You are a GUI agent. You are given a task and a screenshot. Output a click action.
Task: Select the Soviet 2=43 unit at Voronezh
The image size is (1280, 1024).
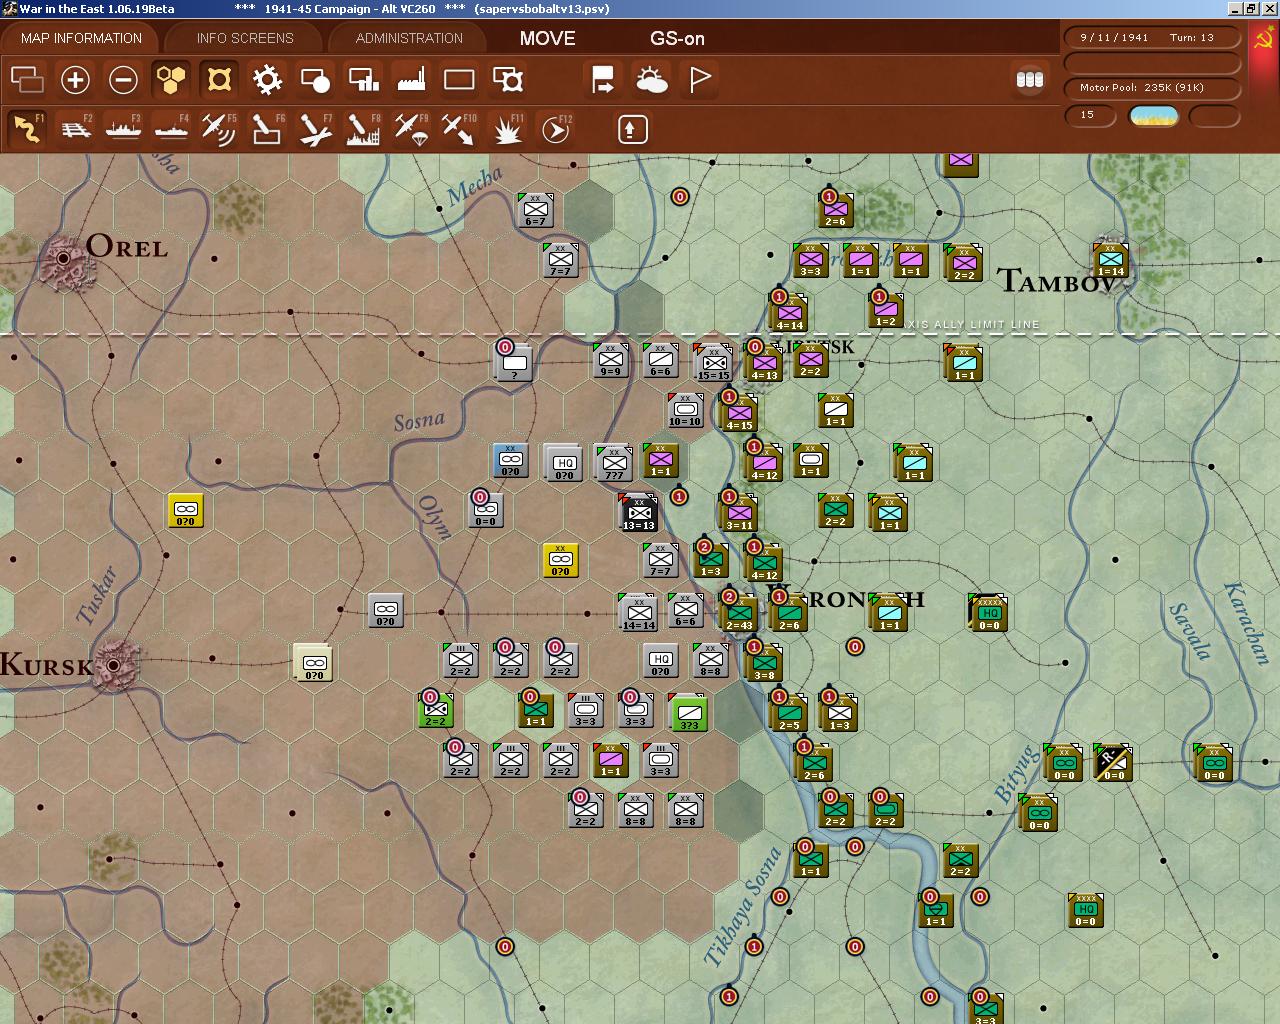tap(739, 612)
